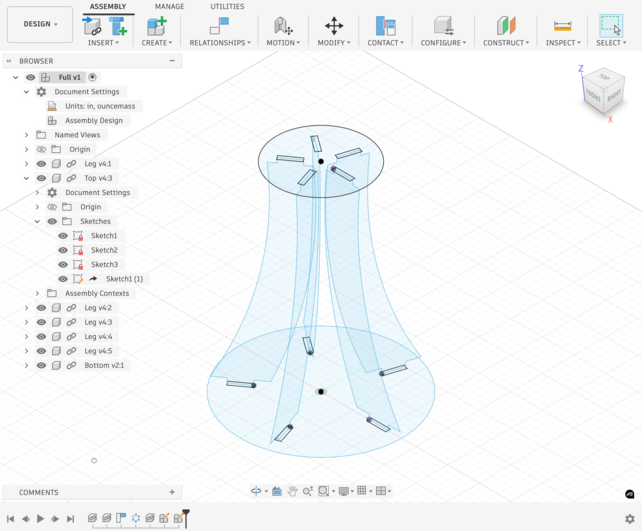Open the CREATE dropdown menu
This screenshot has width=642, height=531.
pos(157,43)
